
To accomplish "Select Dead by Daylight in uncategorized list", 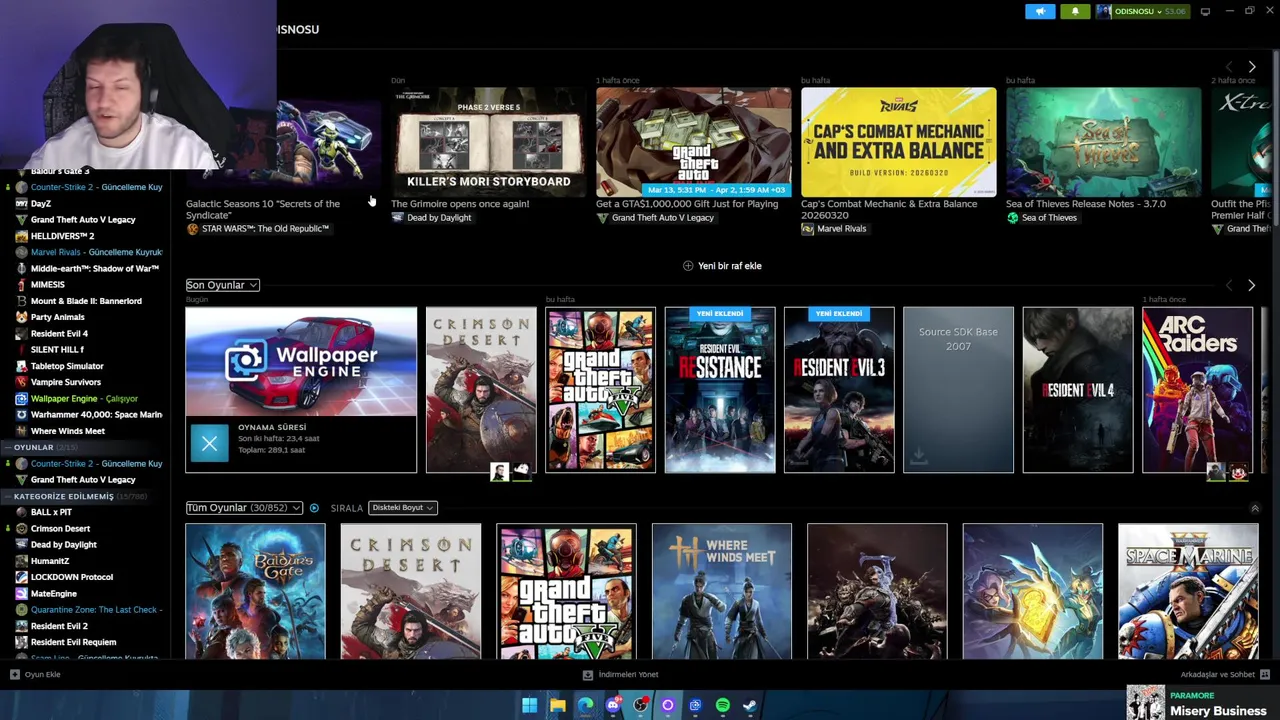I will coord(63,545).
